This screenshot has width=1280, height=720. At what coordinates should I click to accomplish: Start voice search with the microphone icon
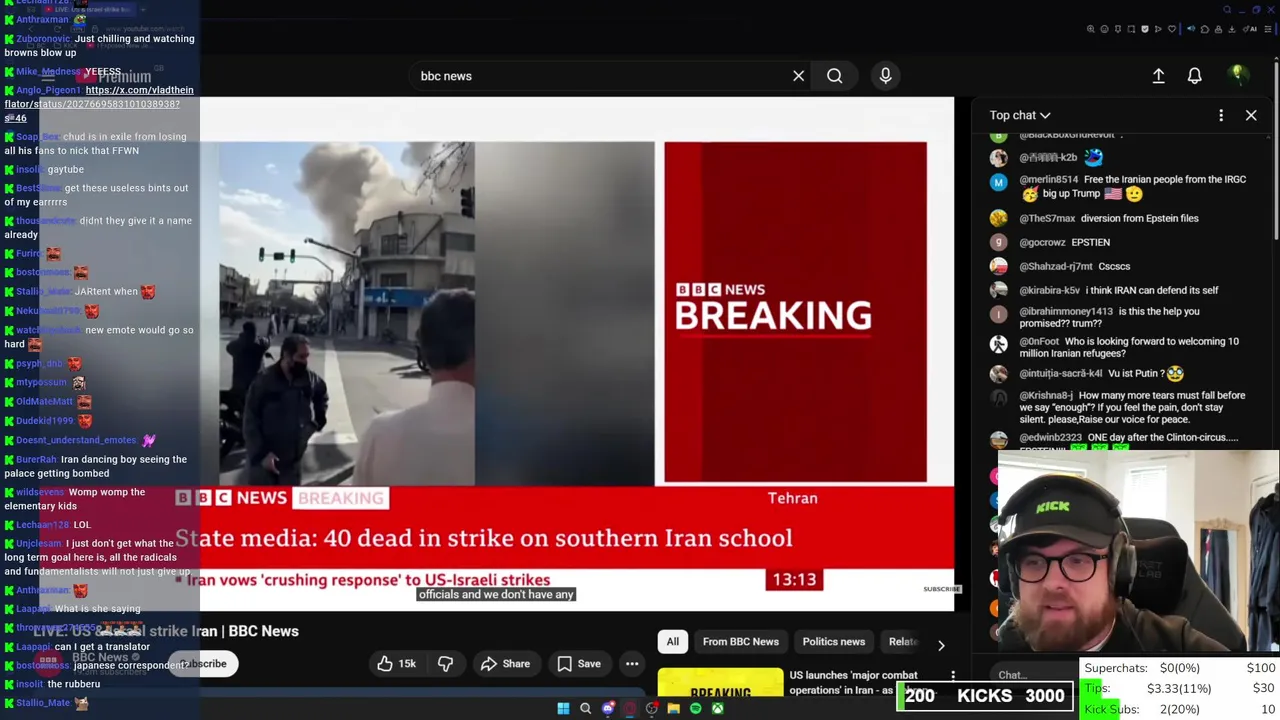click(x=885, y=76)
